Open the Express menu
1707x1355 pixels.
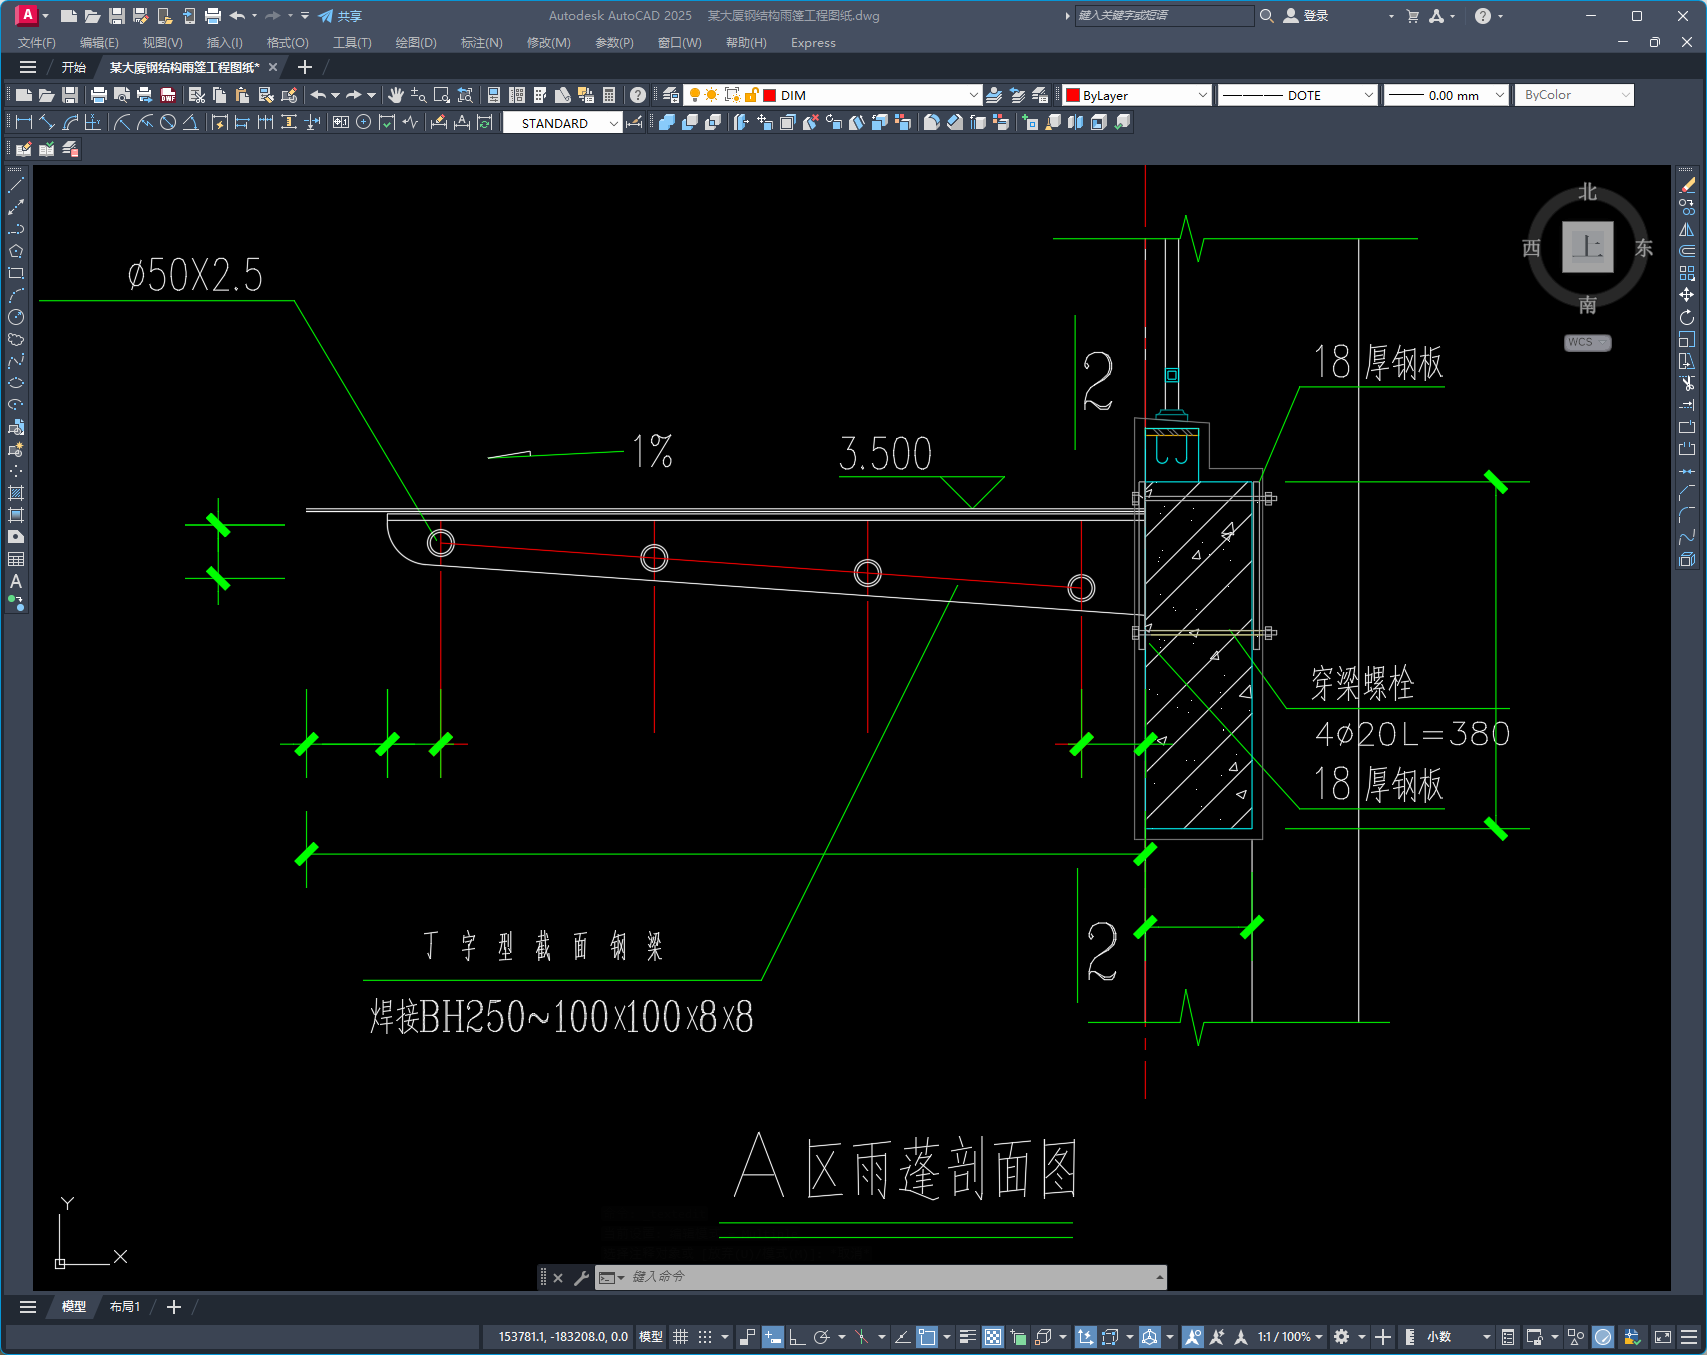[x=813, y=43]
